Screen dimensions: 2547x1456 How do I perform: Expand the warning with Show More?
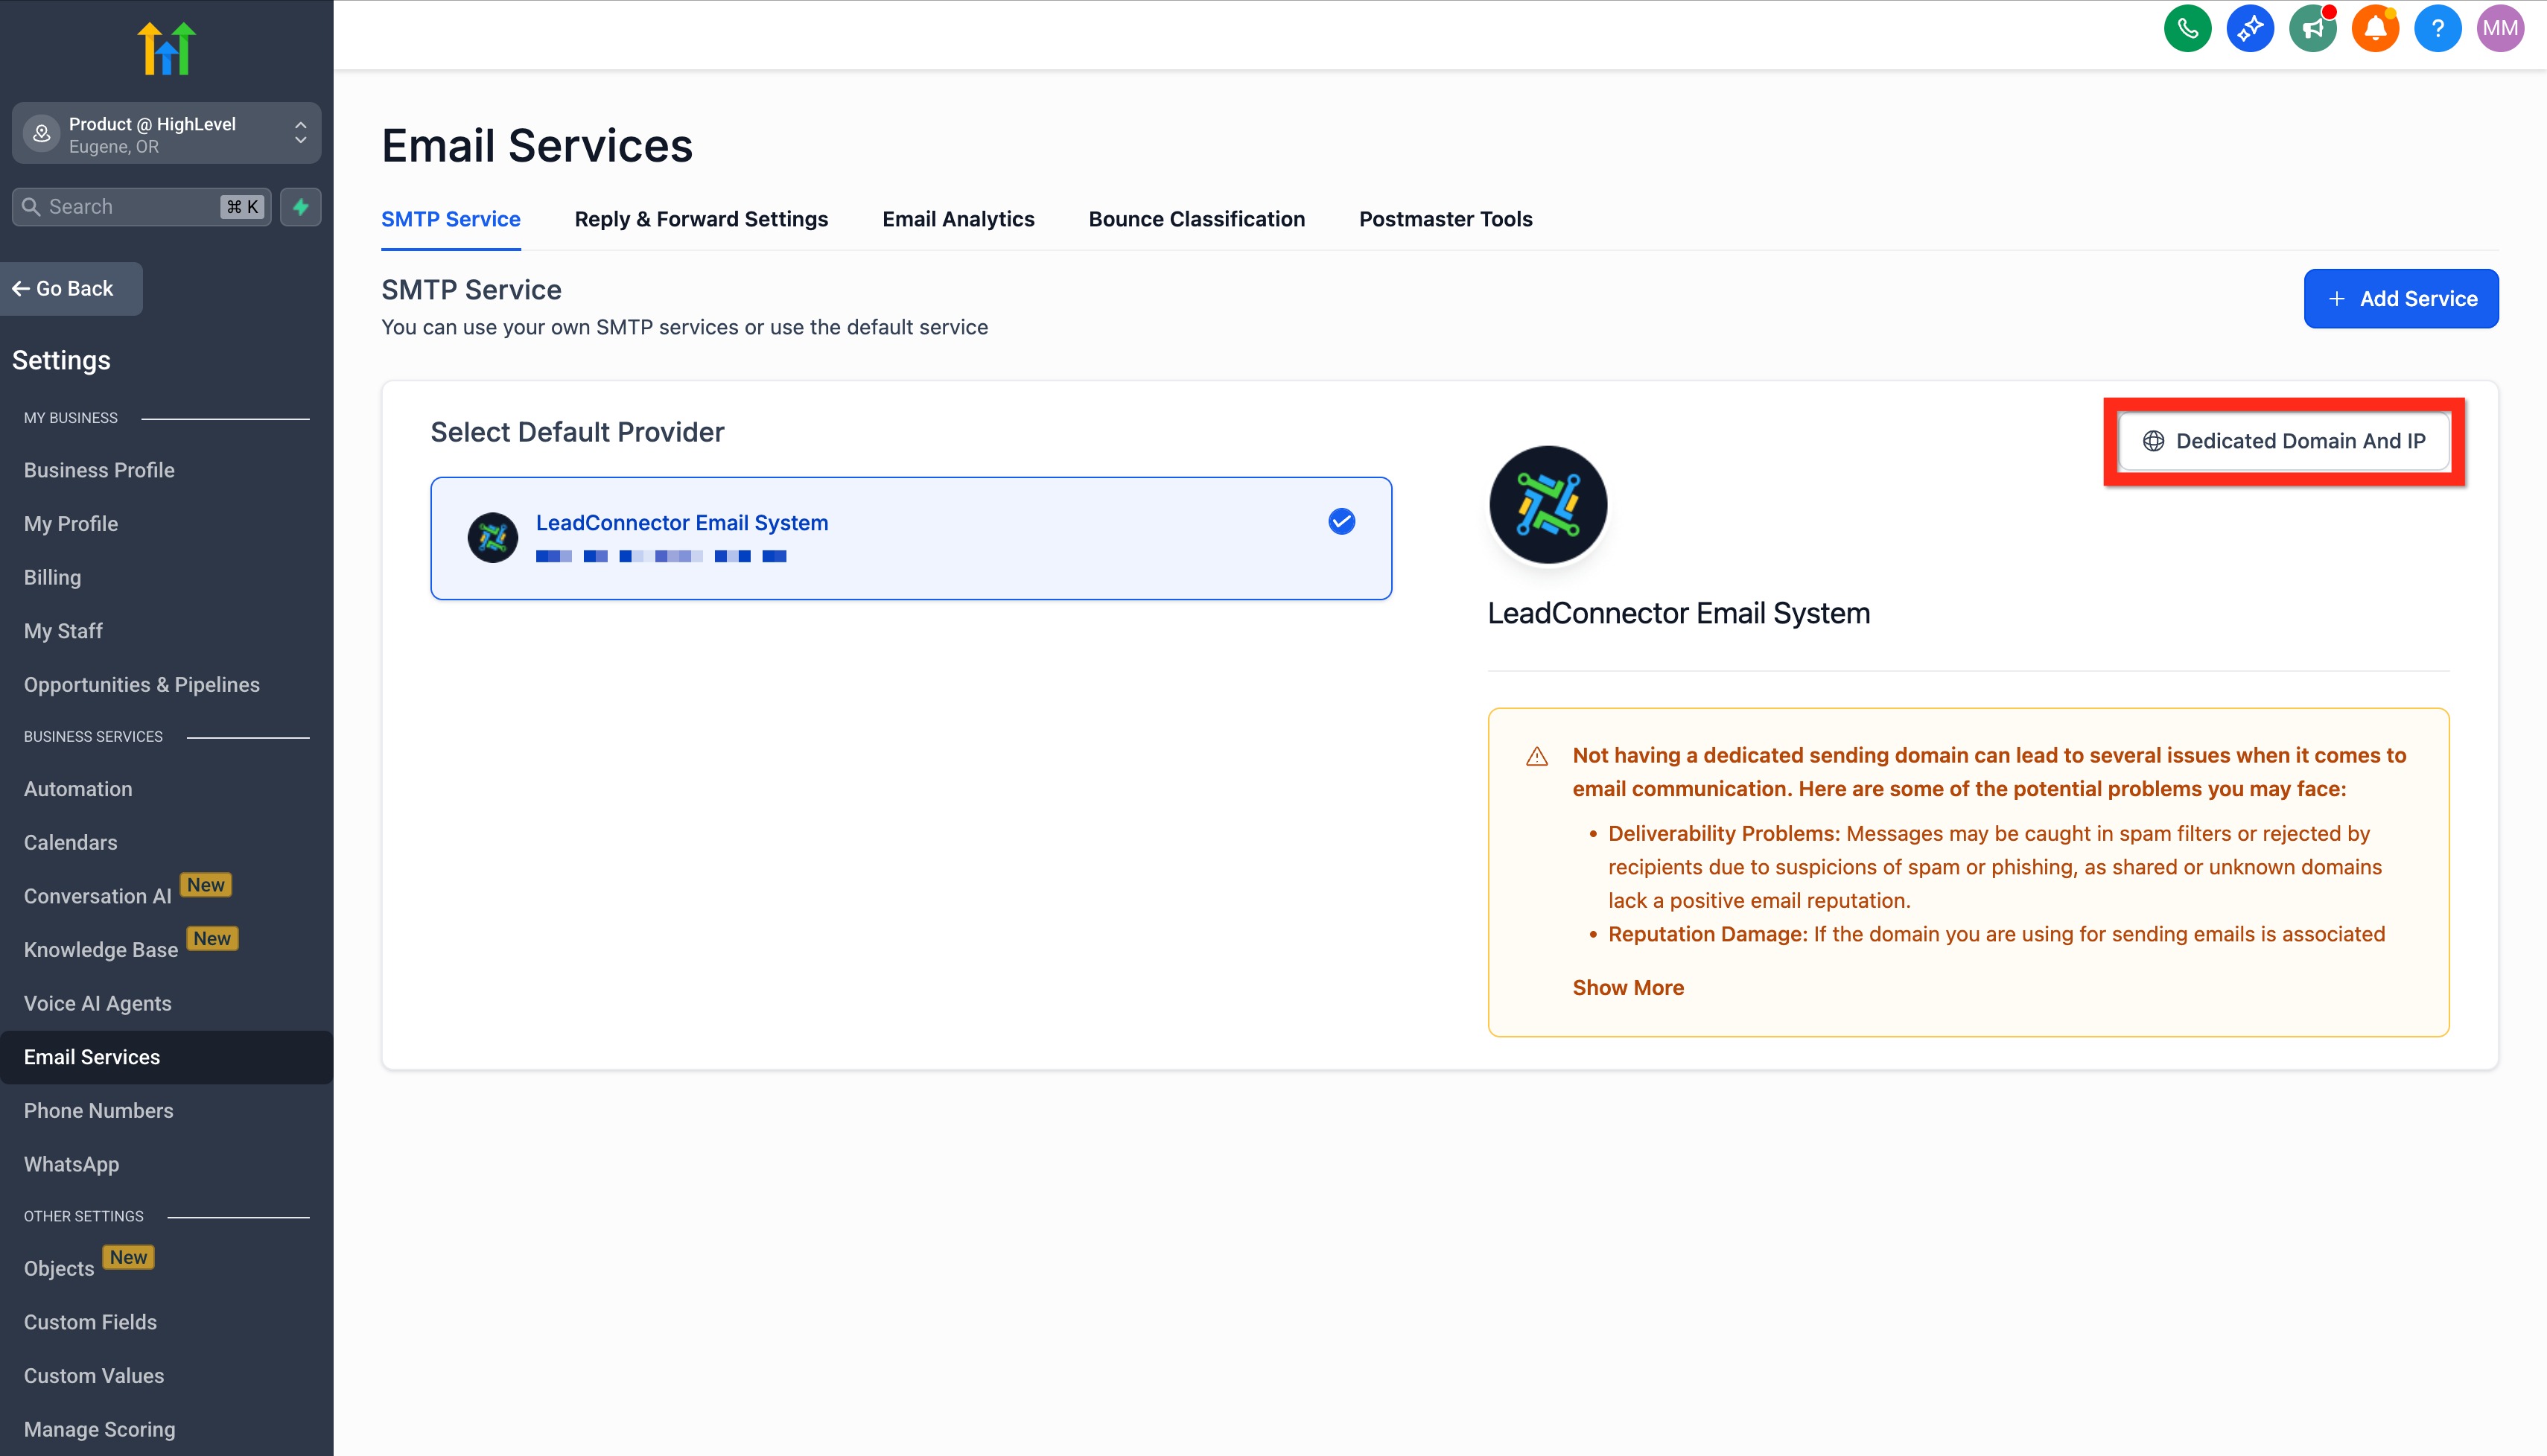pos(1627,987)
